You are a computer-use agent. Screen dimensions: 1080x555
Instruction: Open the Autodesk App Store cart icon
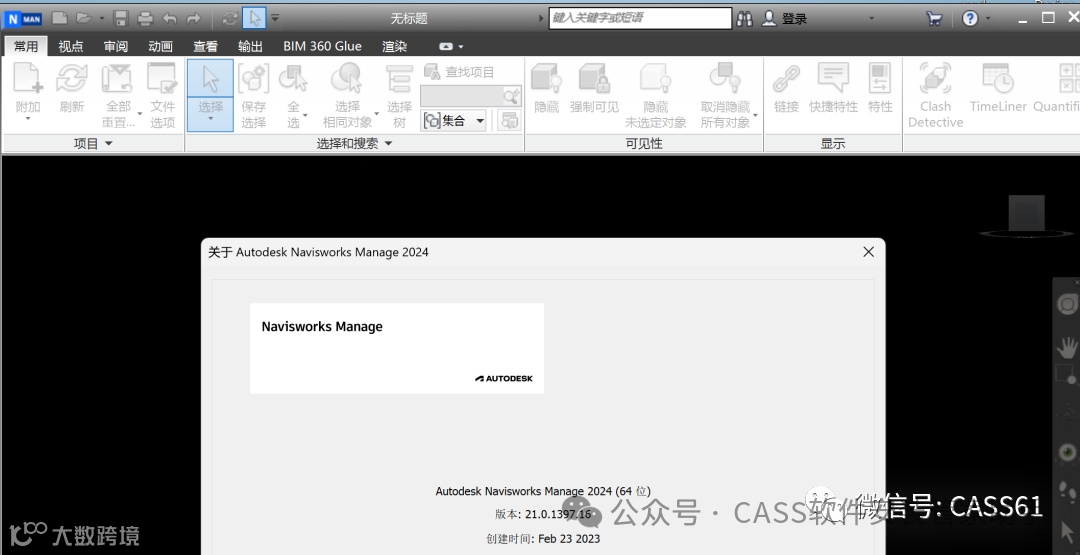(934, 19)
